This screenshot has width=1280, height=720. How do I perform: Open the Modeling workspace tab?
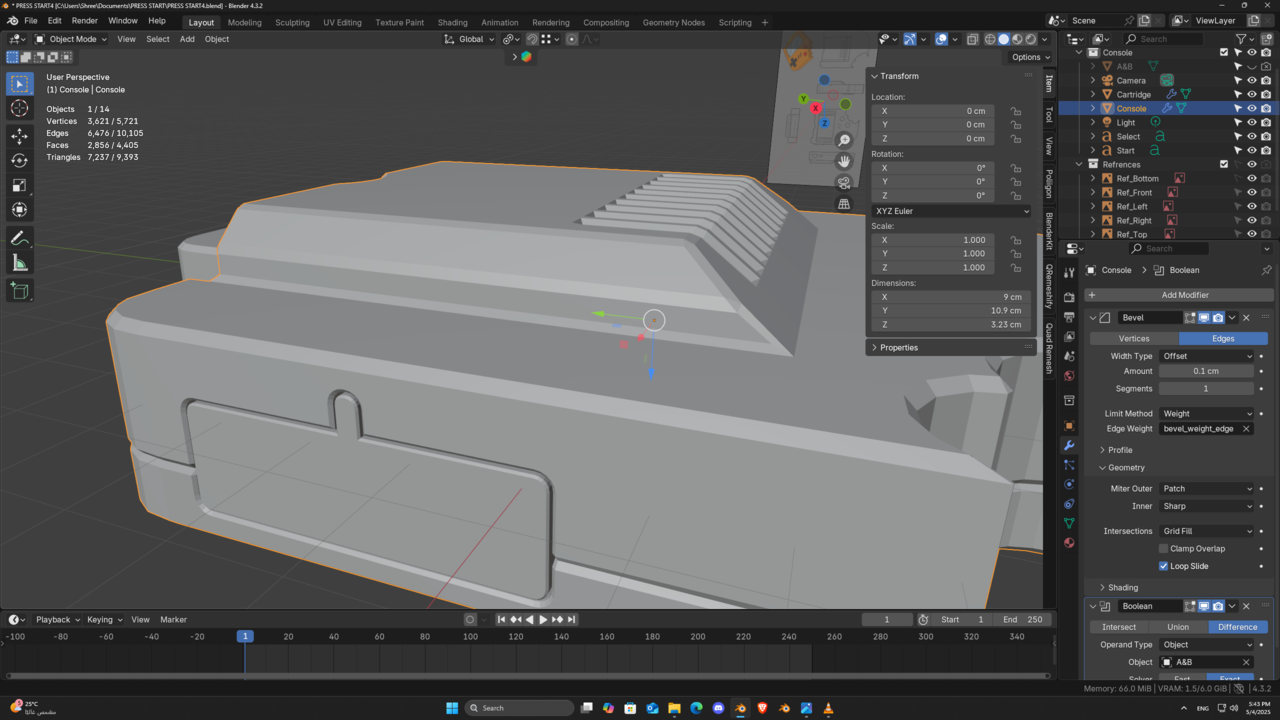244,22
